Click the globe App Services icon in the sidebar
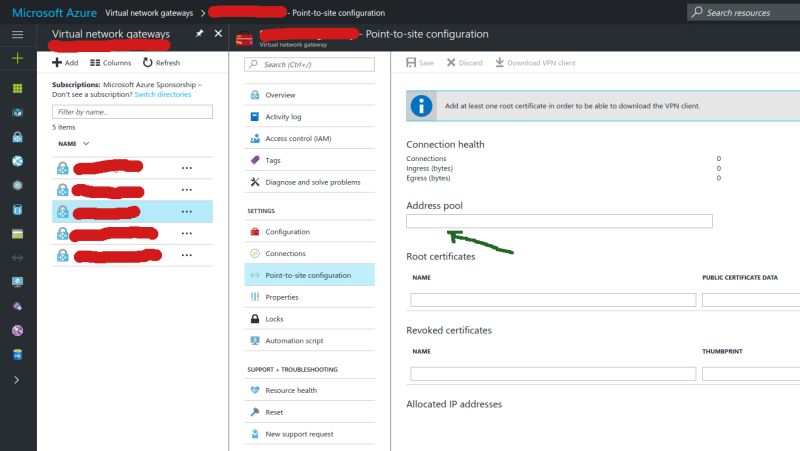 tap(17, 161)
